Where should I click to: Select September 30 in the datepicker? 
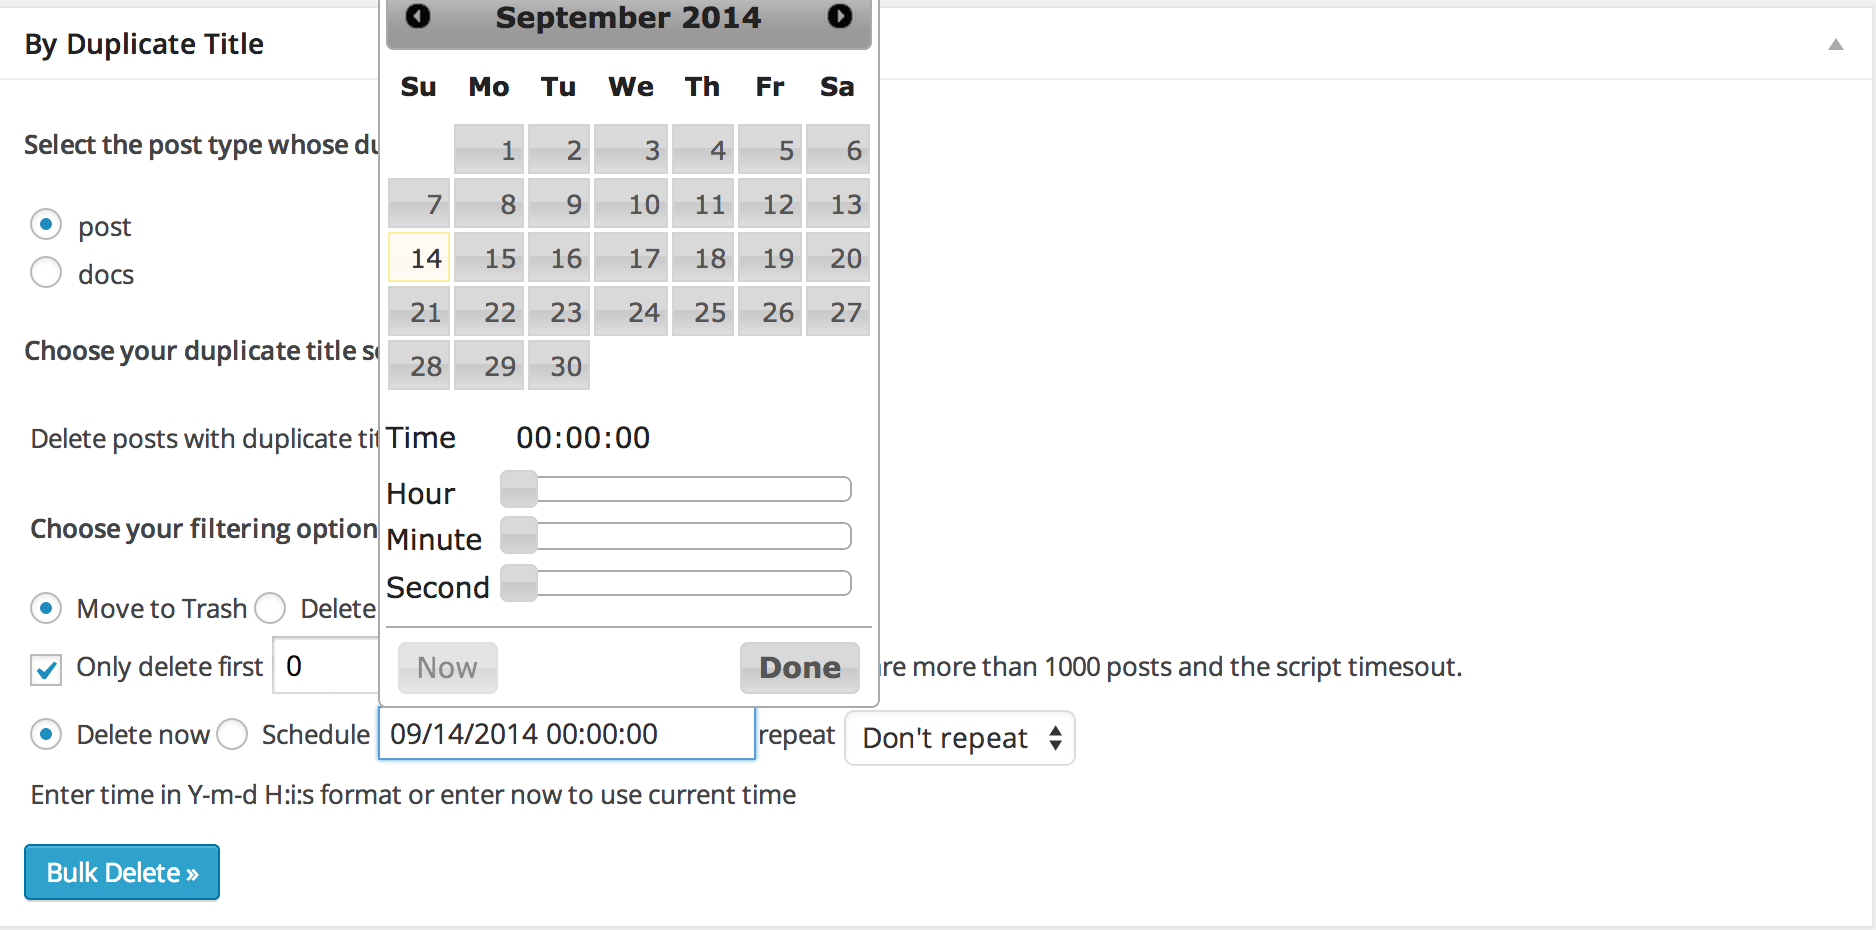tap(559, 365)
